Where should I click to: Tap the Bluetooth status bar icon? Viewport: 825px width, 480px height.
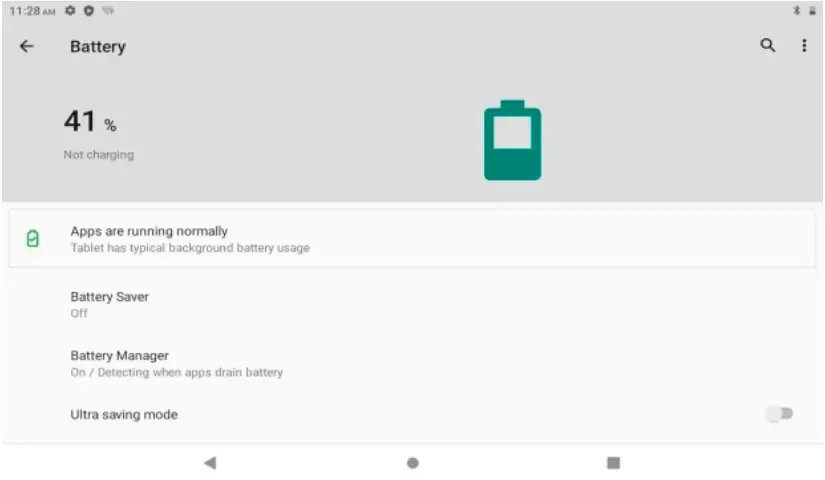click(797, 11)
